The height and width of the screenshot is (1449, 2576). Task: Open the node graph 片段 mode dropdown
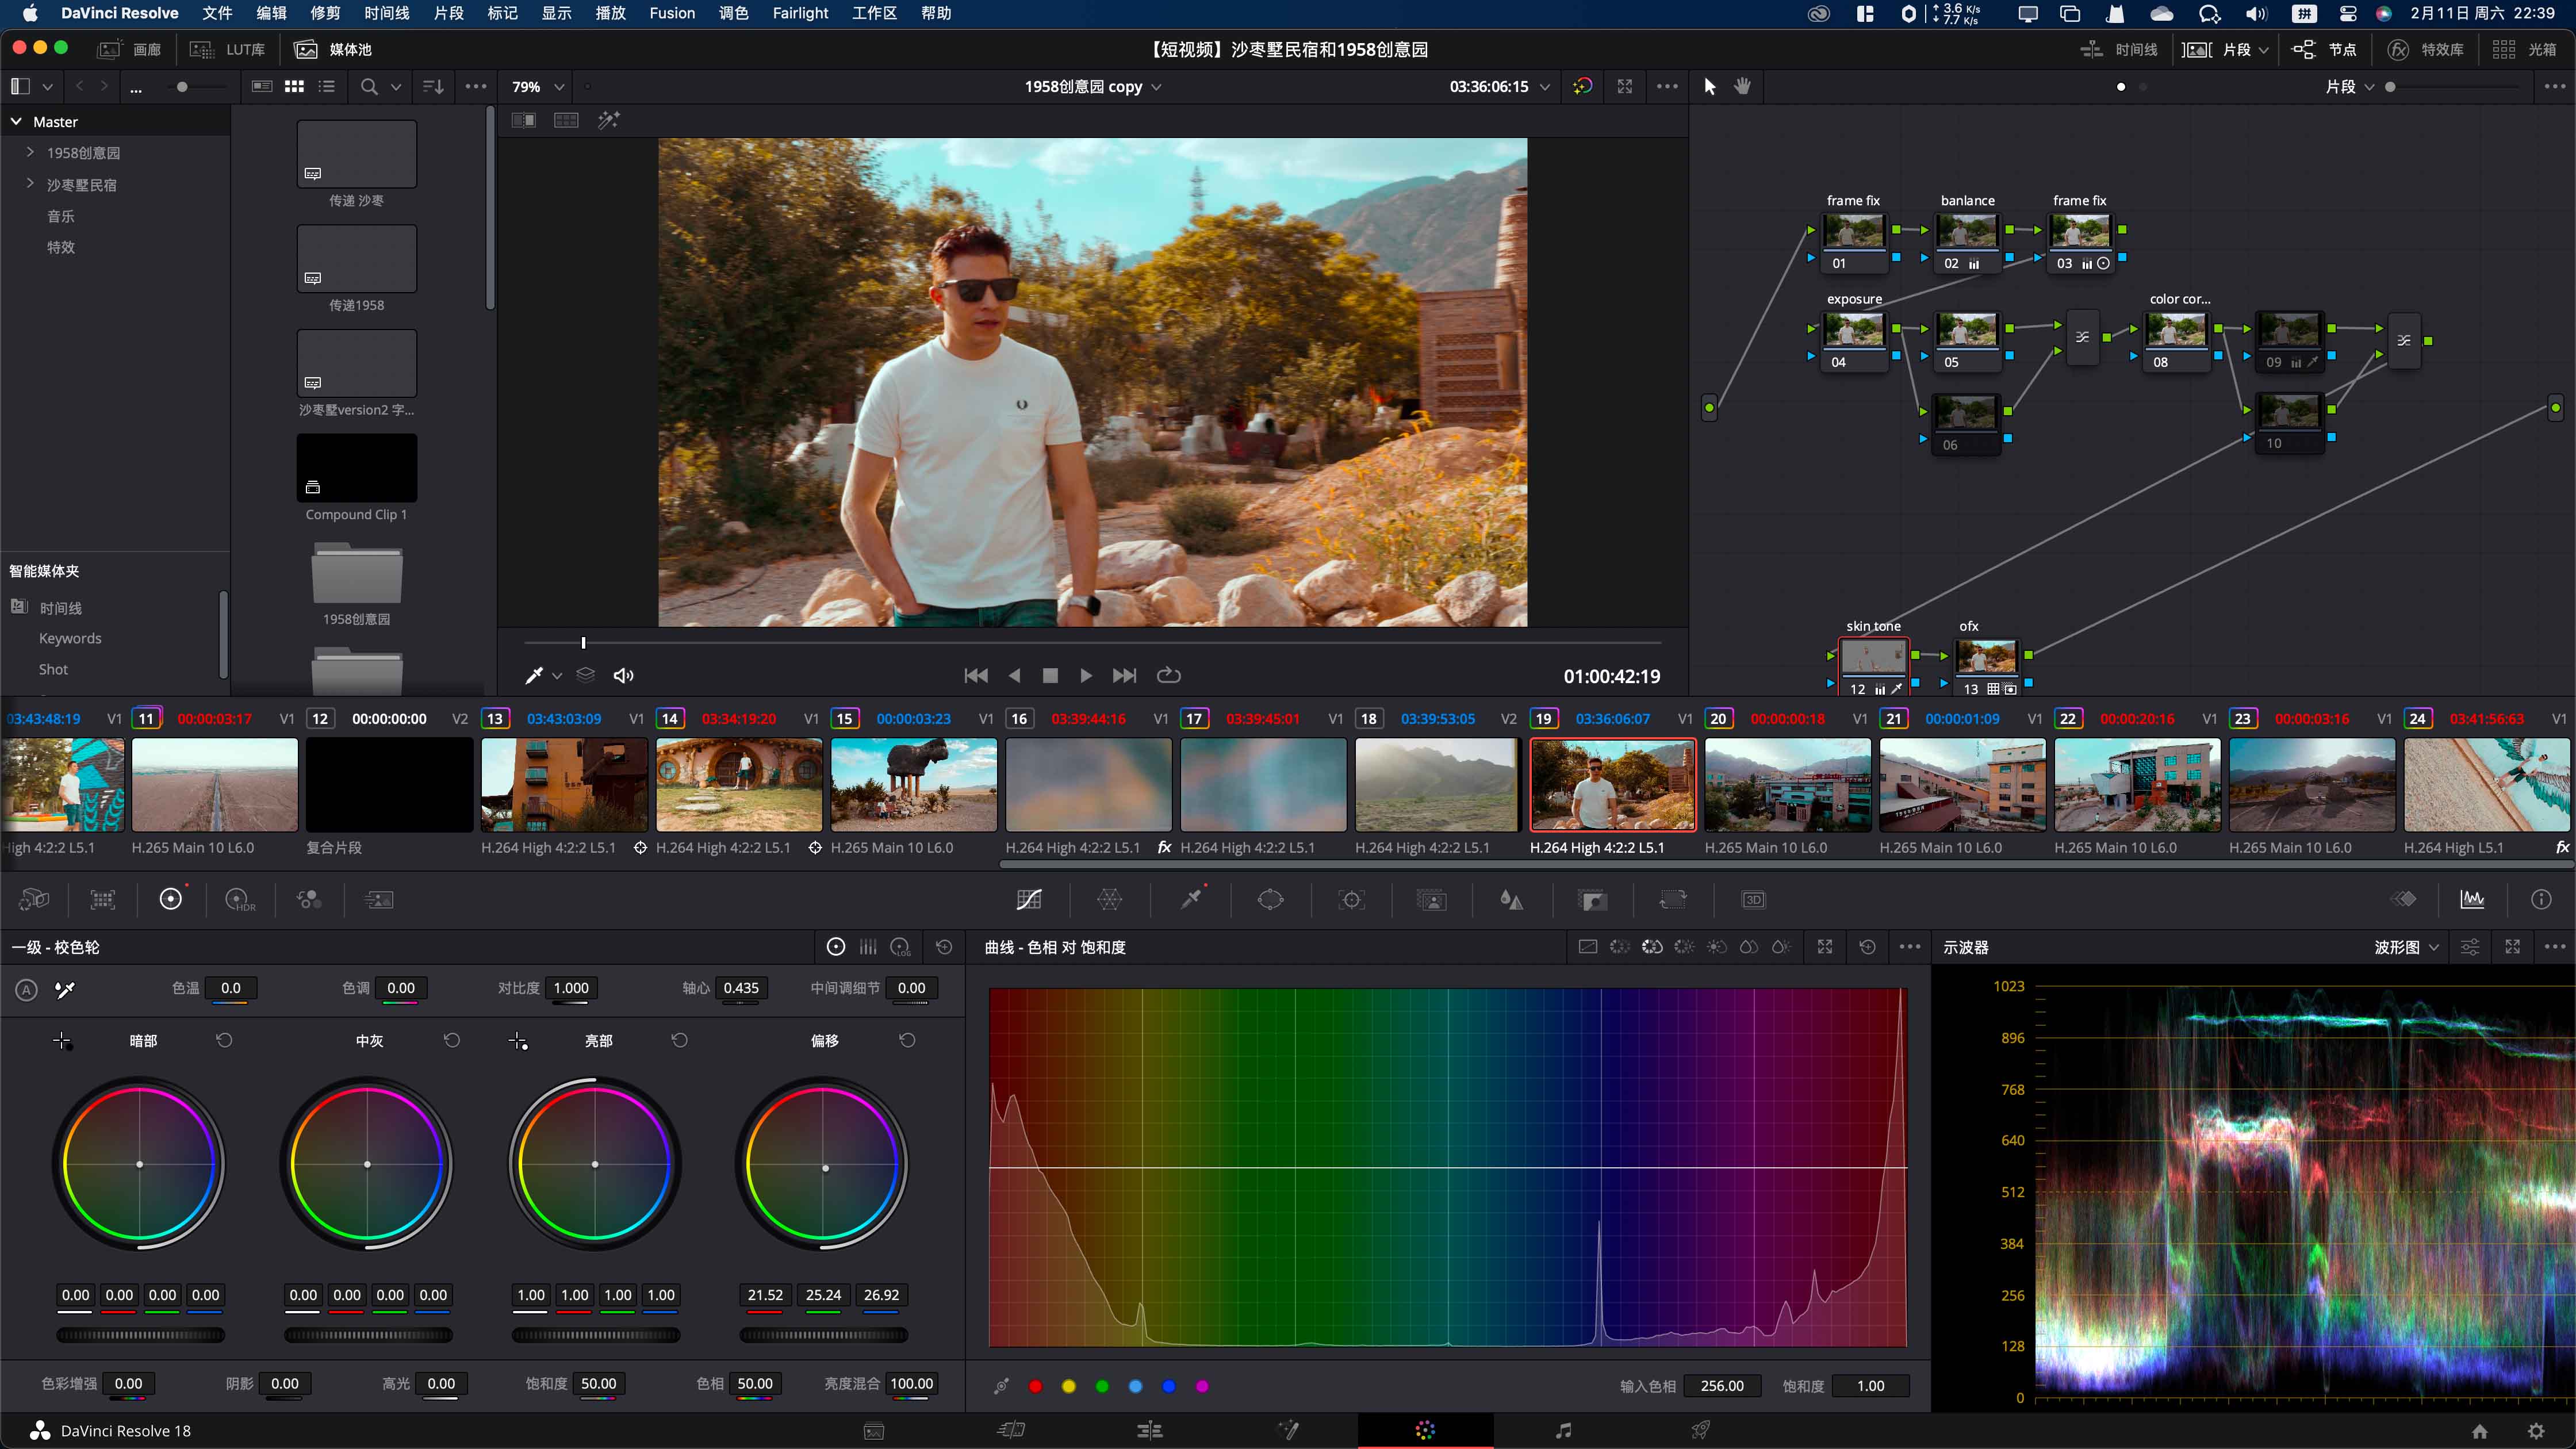pos(2349,87)
